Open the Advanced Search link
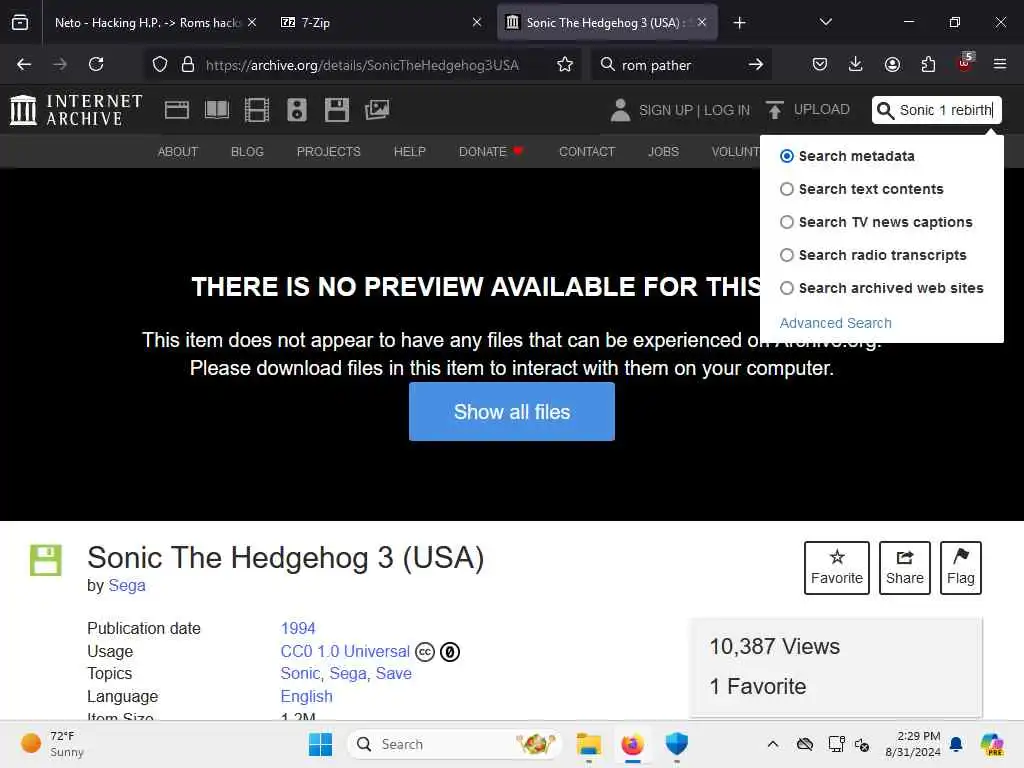 click(x=835, y=323)
